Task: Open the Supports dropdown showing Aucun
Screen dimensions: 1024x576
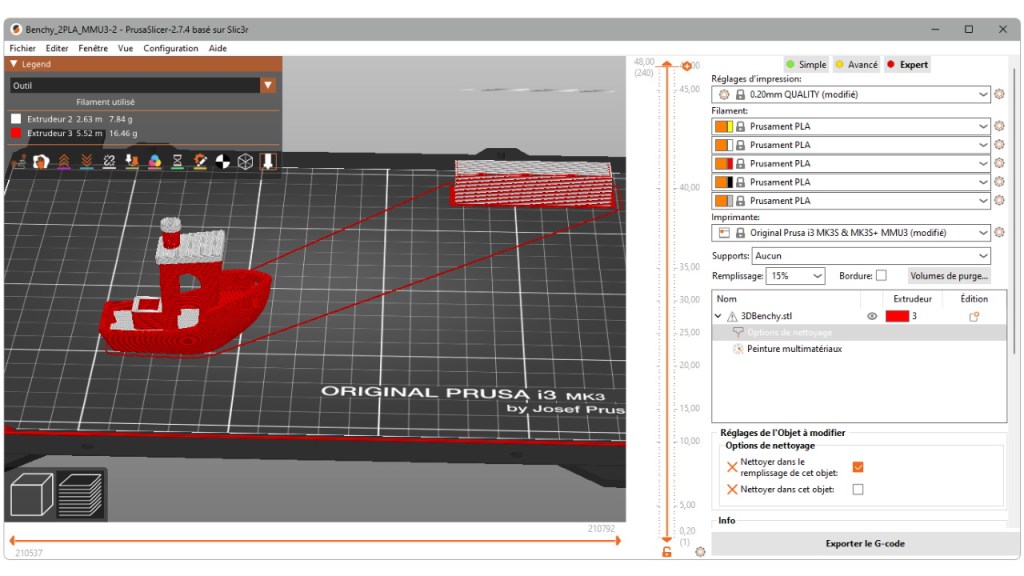Action: 871,256
